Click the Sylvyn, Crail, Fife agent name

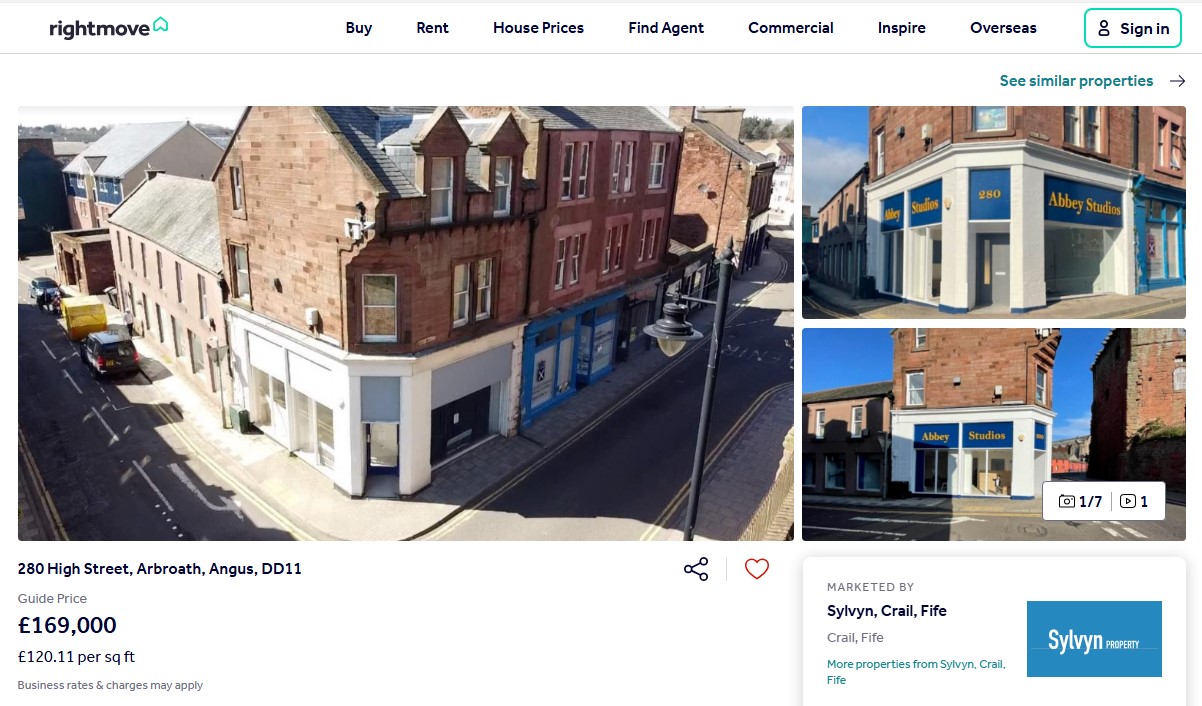point(887,611)
